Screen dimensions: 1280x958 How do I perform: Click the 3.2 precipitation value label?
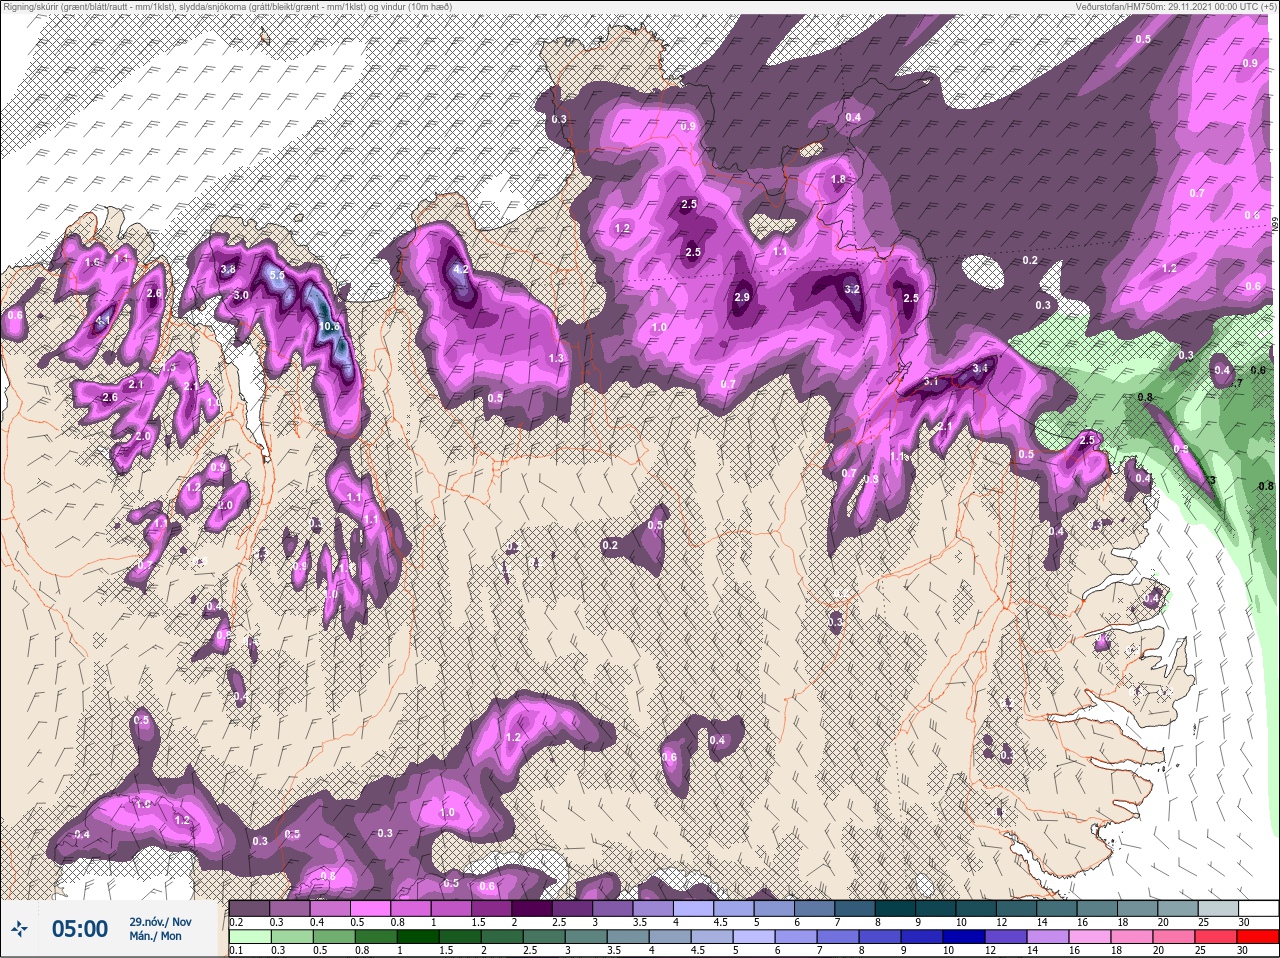click(x=852, y=289)
